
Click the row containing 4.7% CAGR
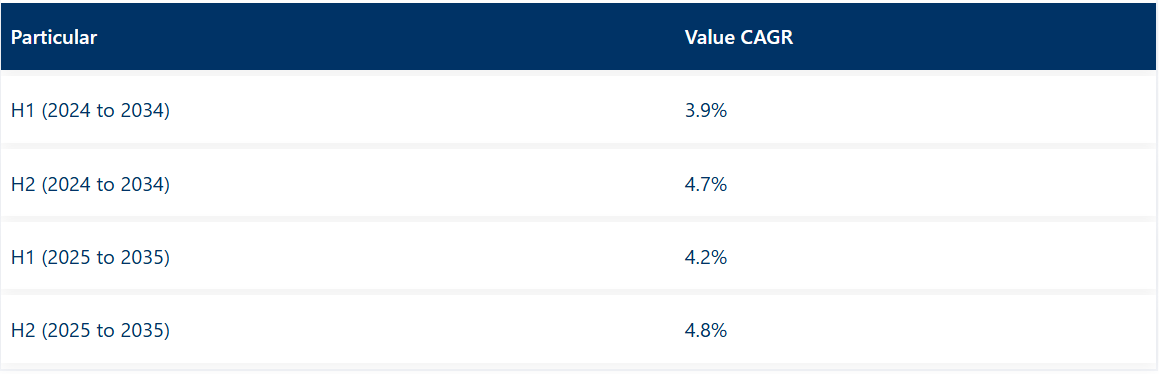coord(578,183)
